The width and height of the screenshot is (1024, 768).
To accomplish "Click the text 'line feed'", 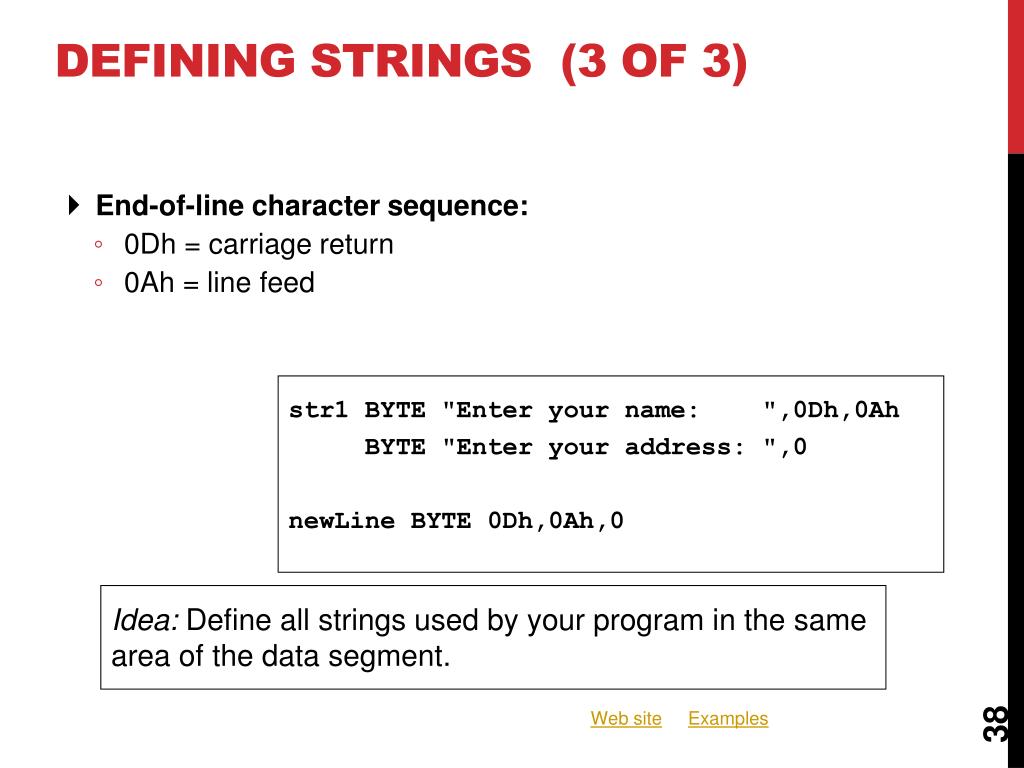I will 261,283.
